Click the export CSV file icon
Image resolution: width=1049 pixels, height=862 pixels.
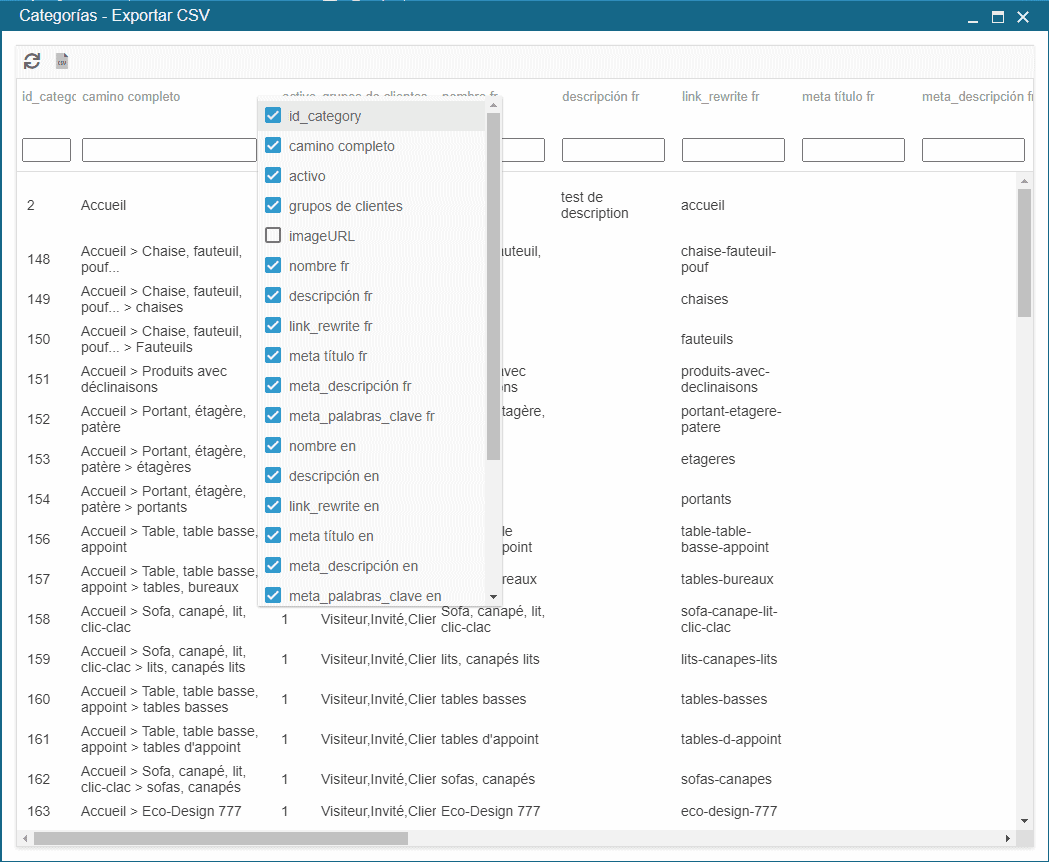coord(62,61)
